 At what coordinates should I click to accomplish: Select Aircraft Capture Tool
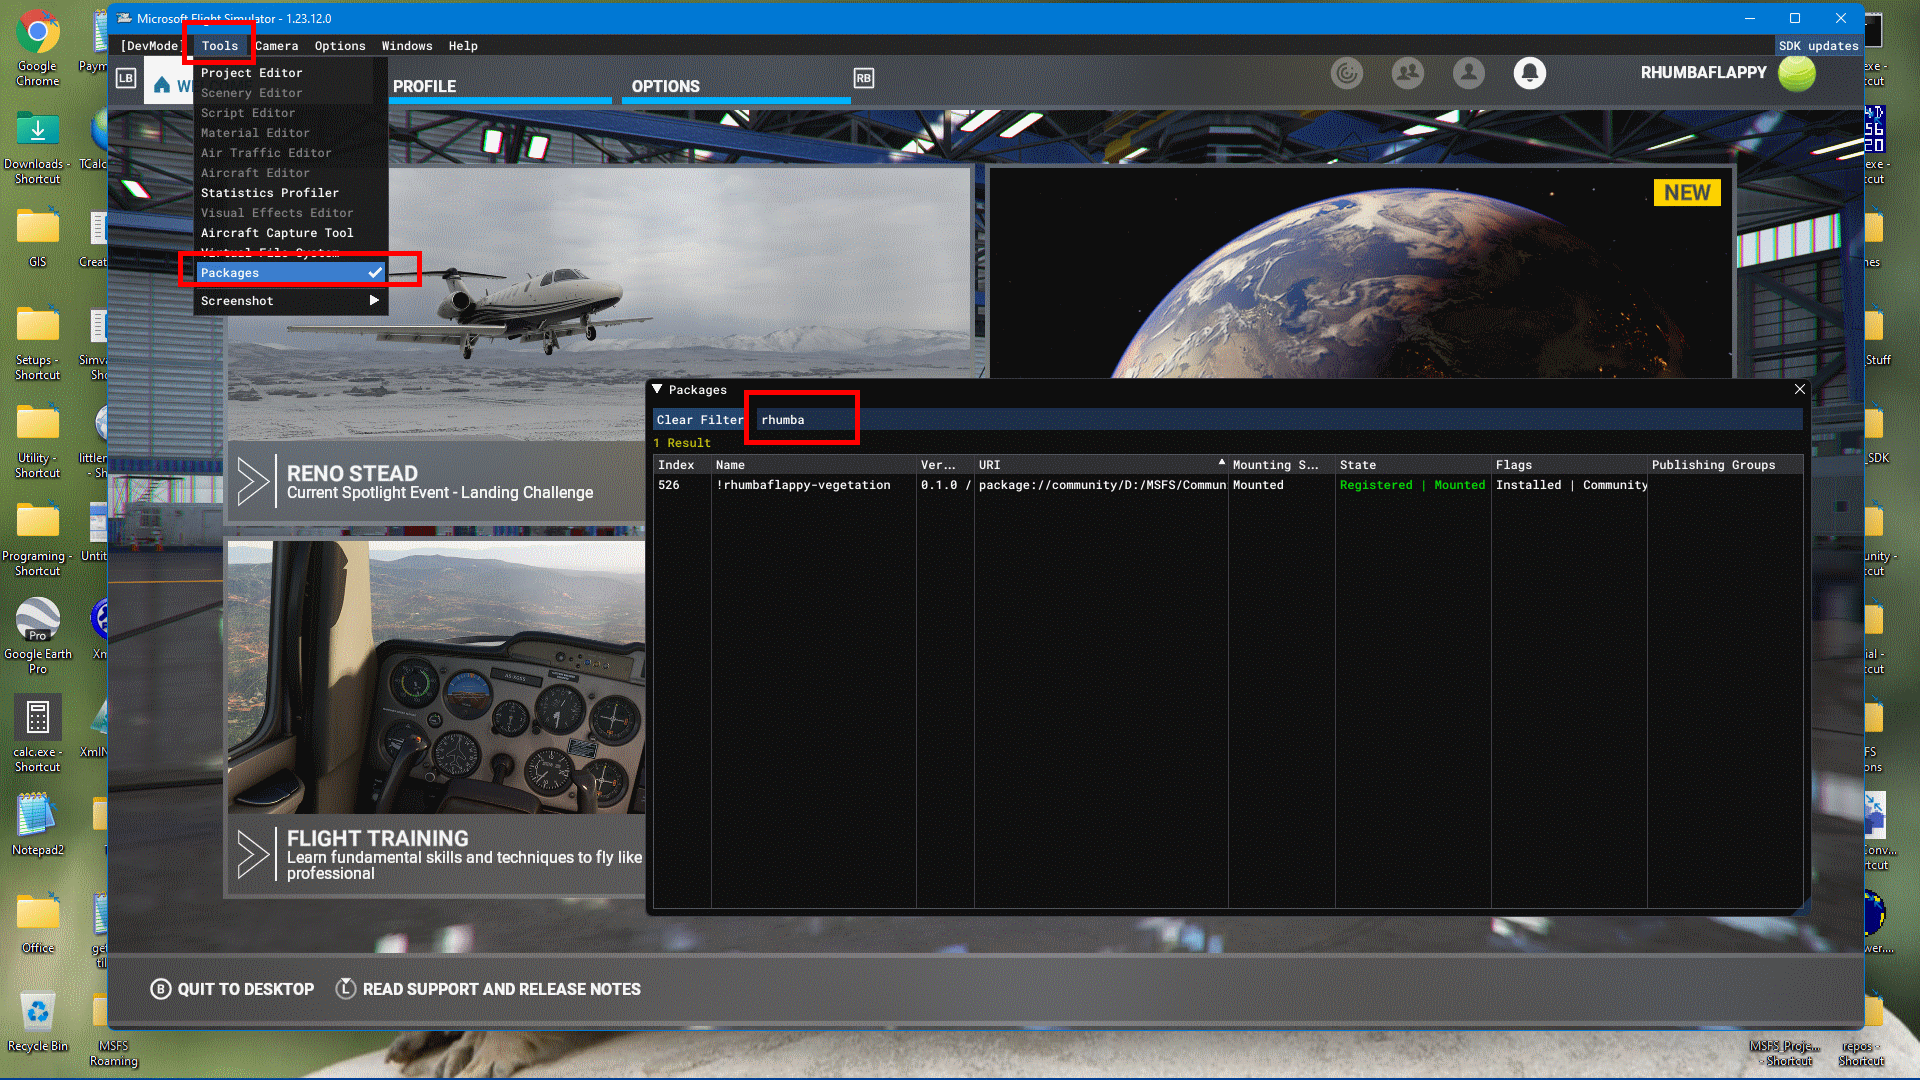tap(277, 233)
